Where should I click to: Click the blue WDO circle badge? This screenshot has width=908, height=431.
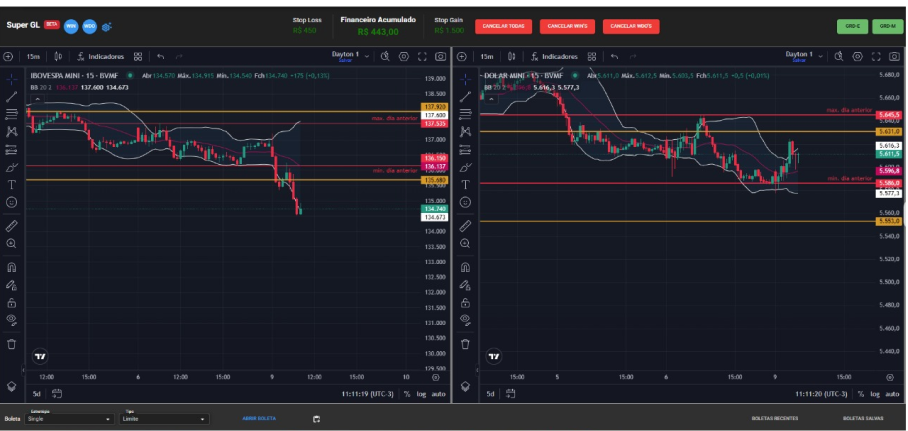pyautogui.click(x=89, y=26)
